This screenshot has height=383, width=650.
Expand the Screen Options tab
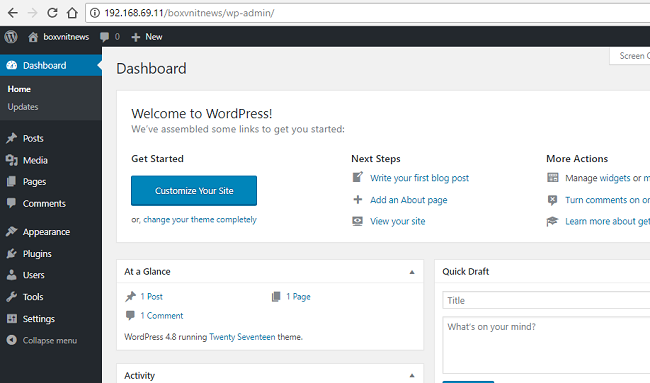(x=631, y=56)
